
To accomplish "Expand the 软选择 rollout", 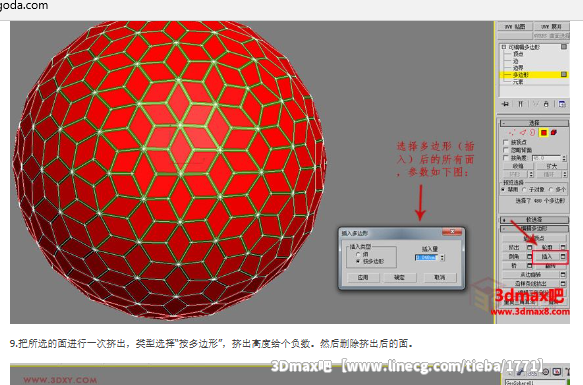I will (534, 220).
